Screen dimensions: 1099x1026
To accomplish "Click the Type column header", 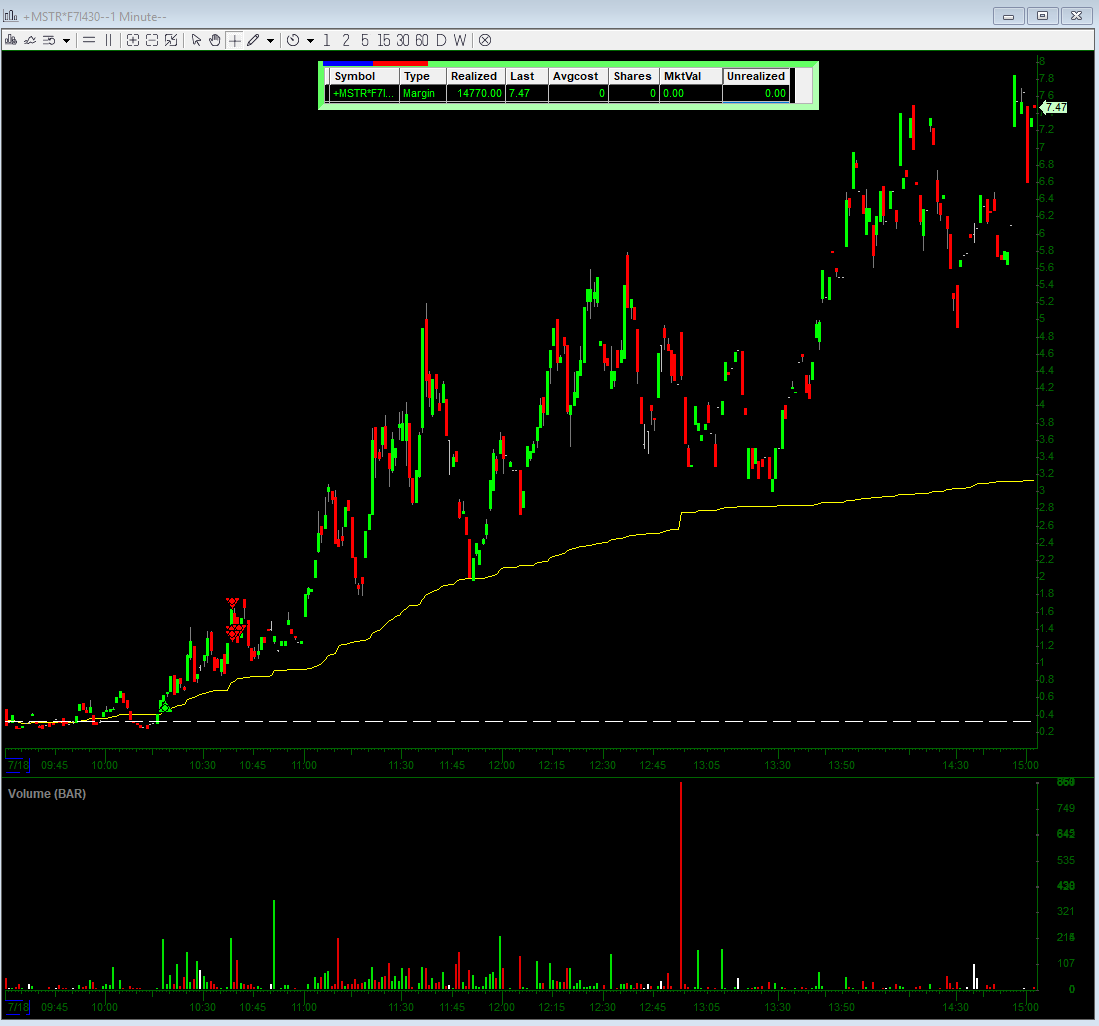I will tap(423, 76).
